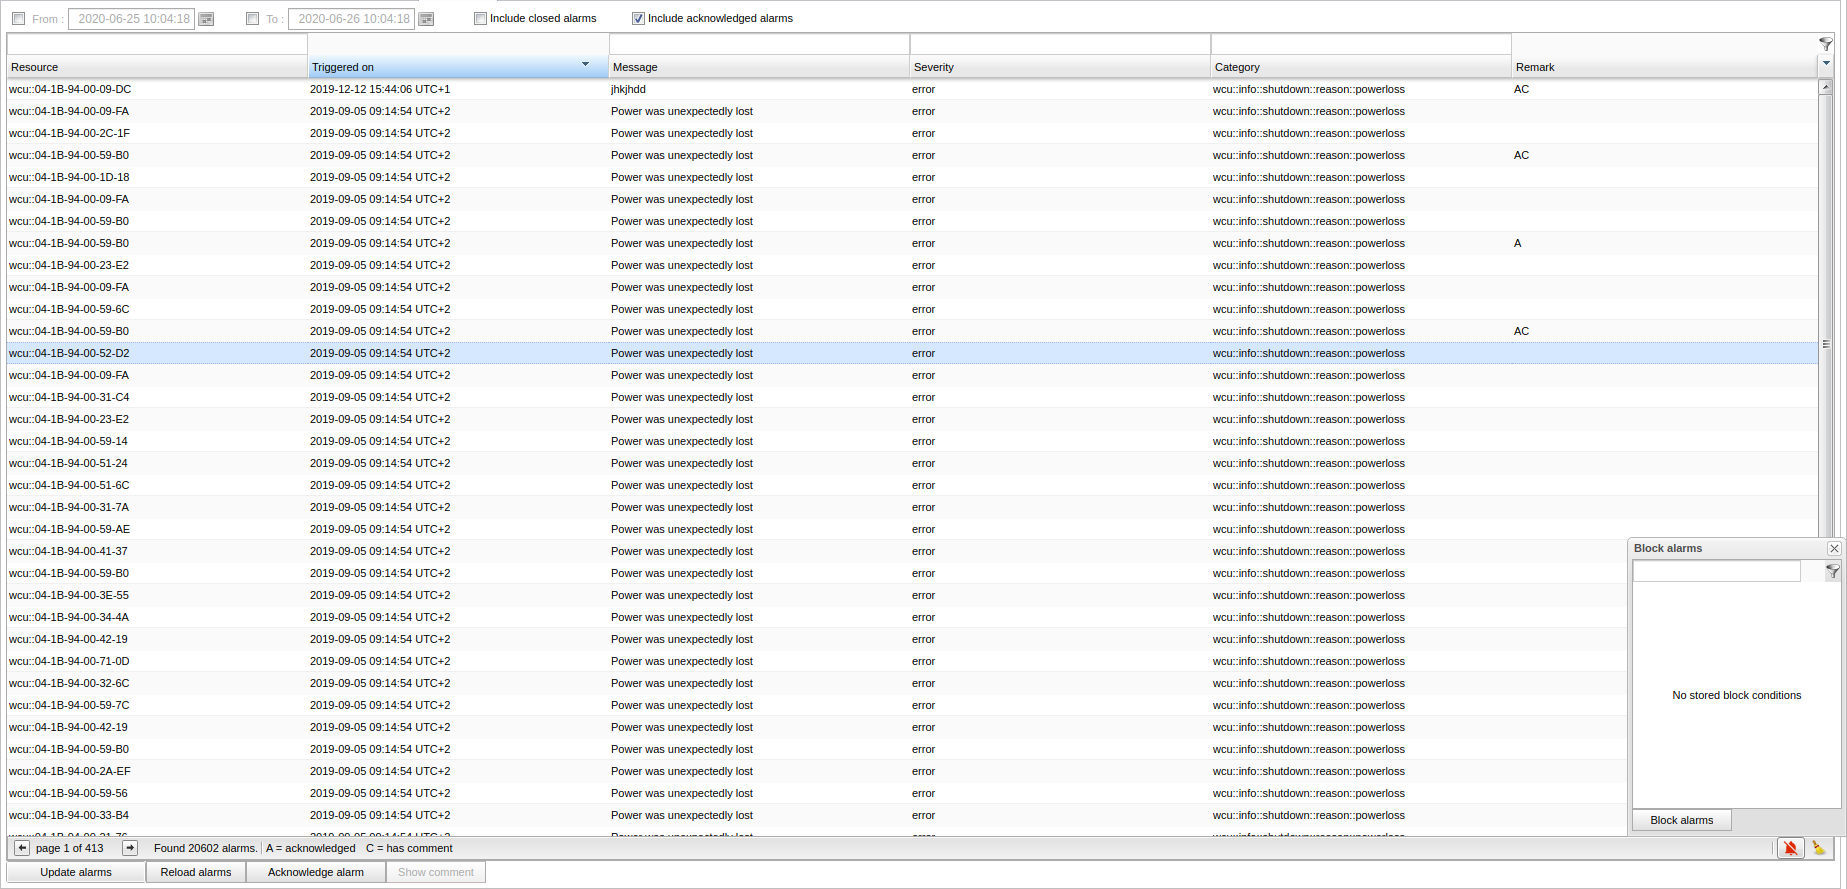The width and height of the screenshot is (1847, 889).
Task: Sort by the Severity column header
Action: point(1059,67)
